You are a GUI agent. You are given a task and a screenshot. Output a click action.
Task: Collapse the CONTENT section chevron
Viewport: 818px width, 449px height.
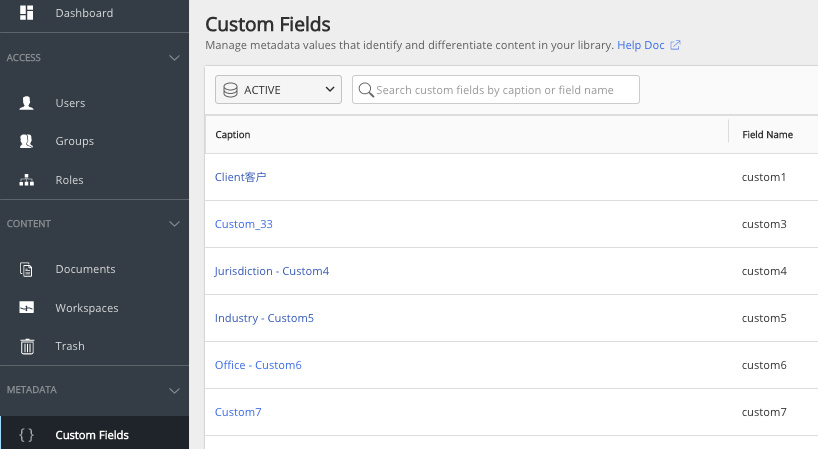tap(174, 224)
